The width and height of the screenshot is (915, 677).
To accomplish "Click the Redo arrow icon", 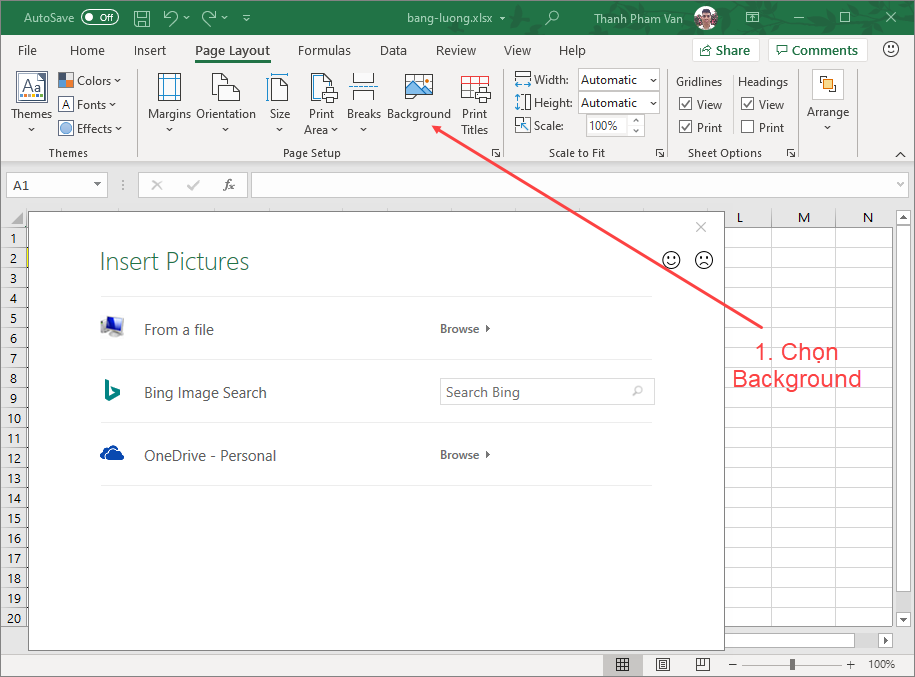I will click(x=209, y=18).
